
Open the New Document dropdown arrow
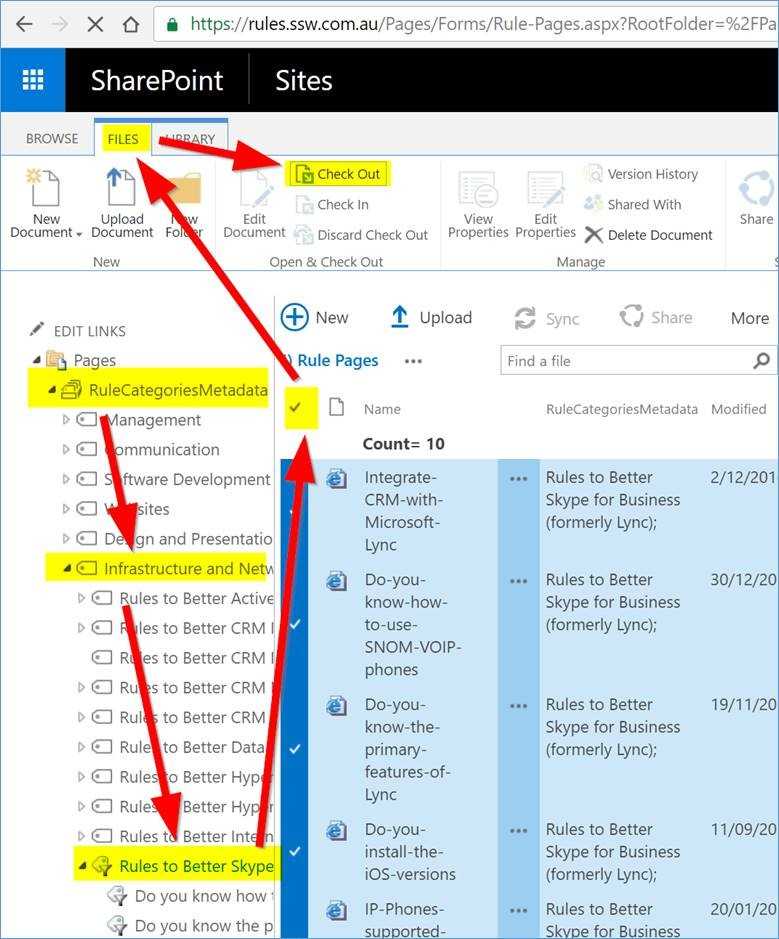(x=79, y=234)
